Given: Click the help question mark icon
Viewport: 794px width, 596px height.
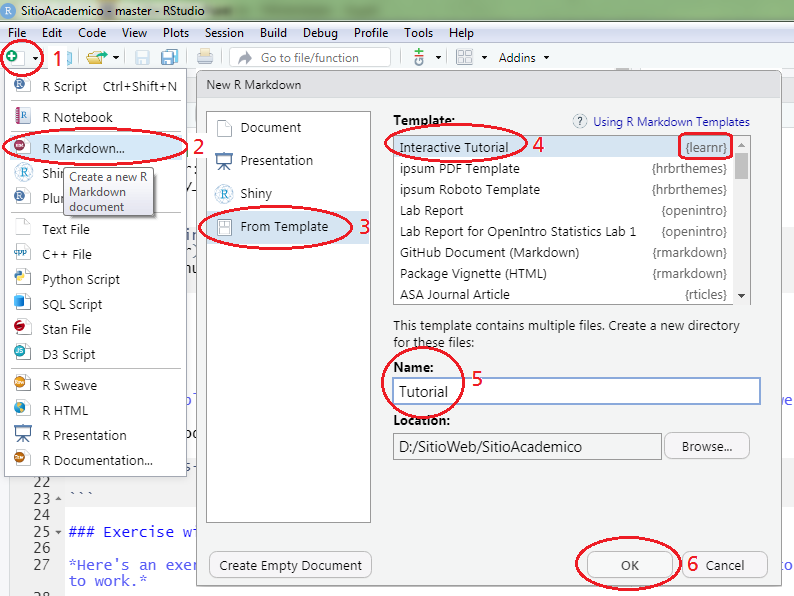Looking at the screenshot, I should [x=579, y=122].
